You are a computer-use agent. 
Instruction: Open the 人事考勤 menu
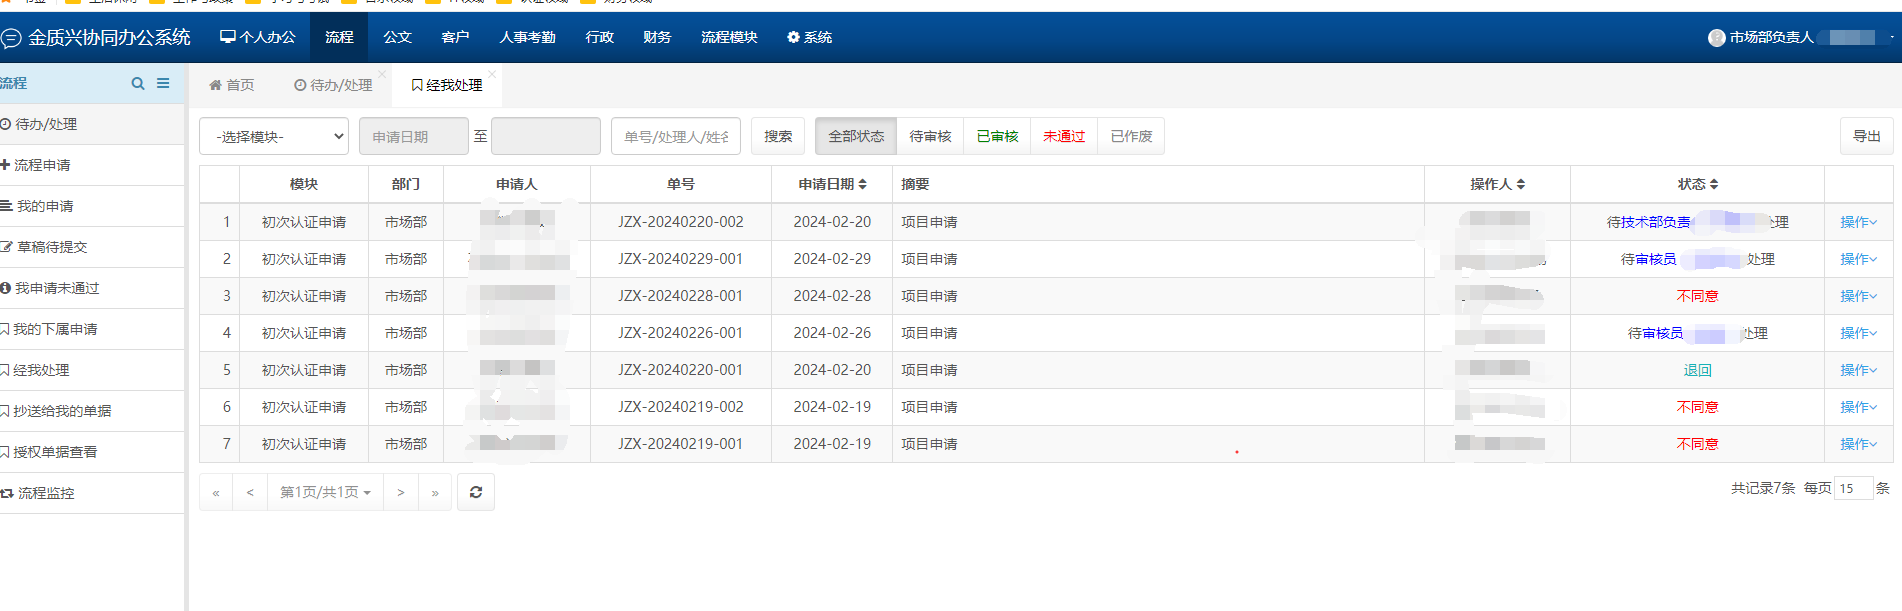527,37
